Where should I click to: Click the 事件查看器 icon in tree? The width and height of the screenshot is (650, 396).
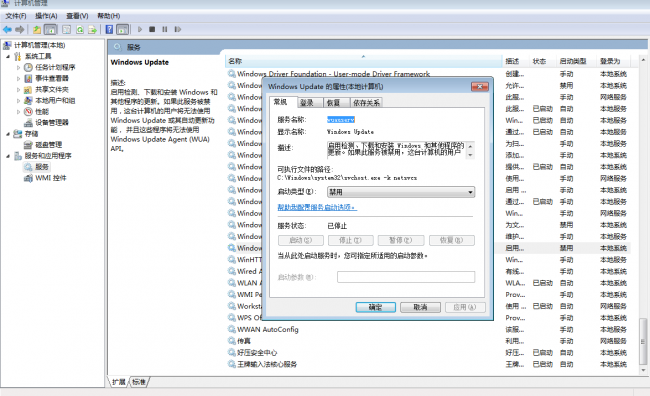tap(28, 78)
